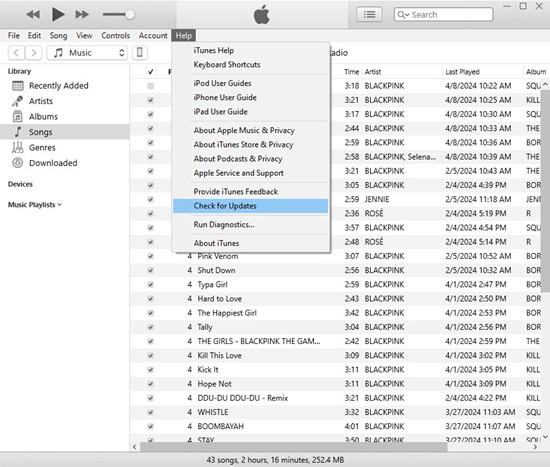Click the horizontal scrollbar left arrow
The height and width of the screenshot is (467, 550).
(x=135, y=447)
